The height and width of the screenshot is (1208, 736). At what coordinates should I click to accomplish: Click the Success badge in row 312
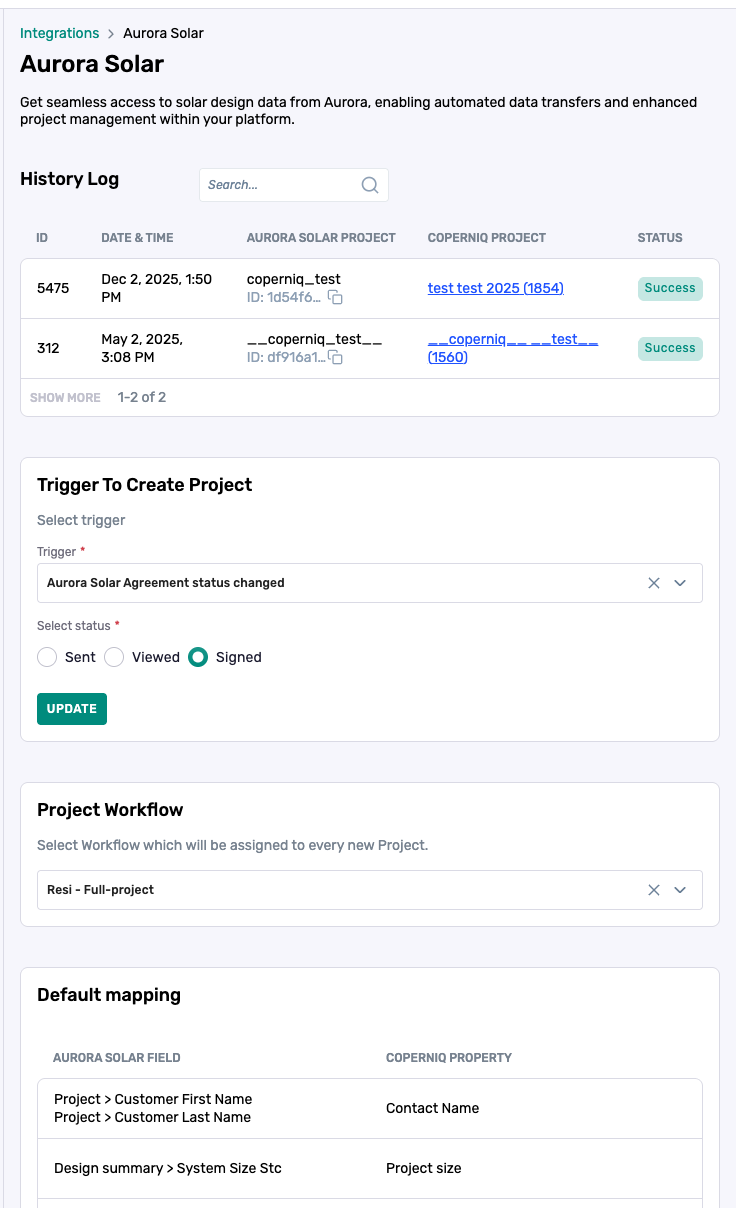click(x=670, y=348)
